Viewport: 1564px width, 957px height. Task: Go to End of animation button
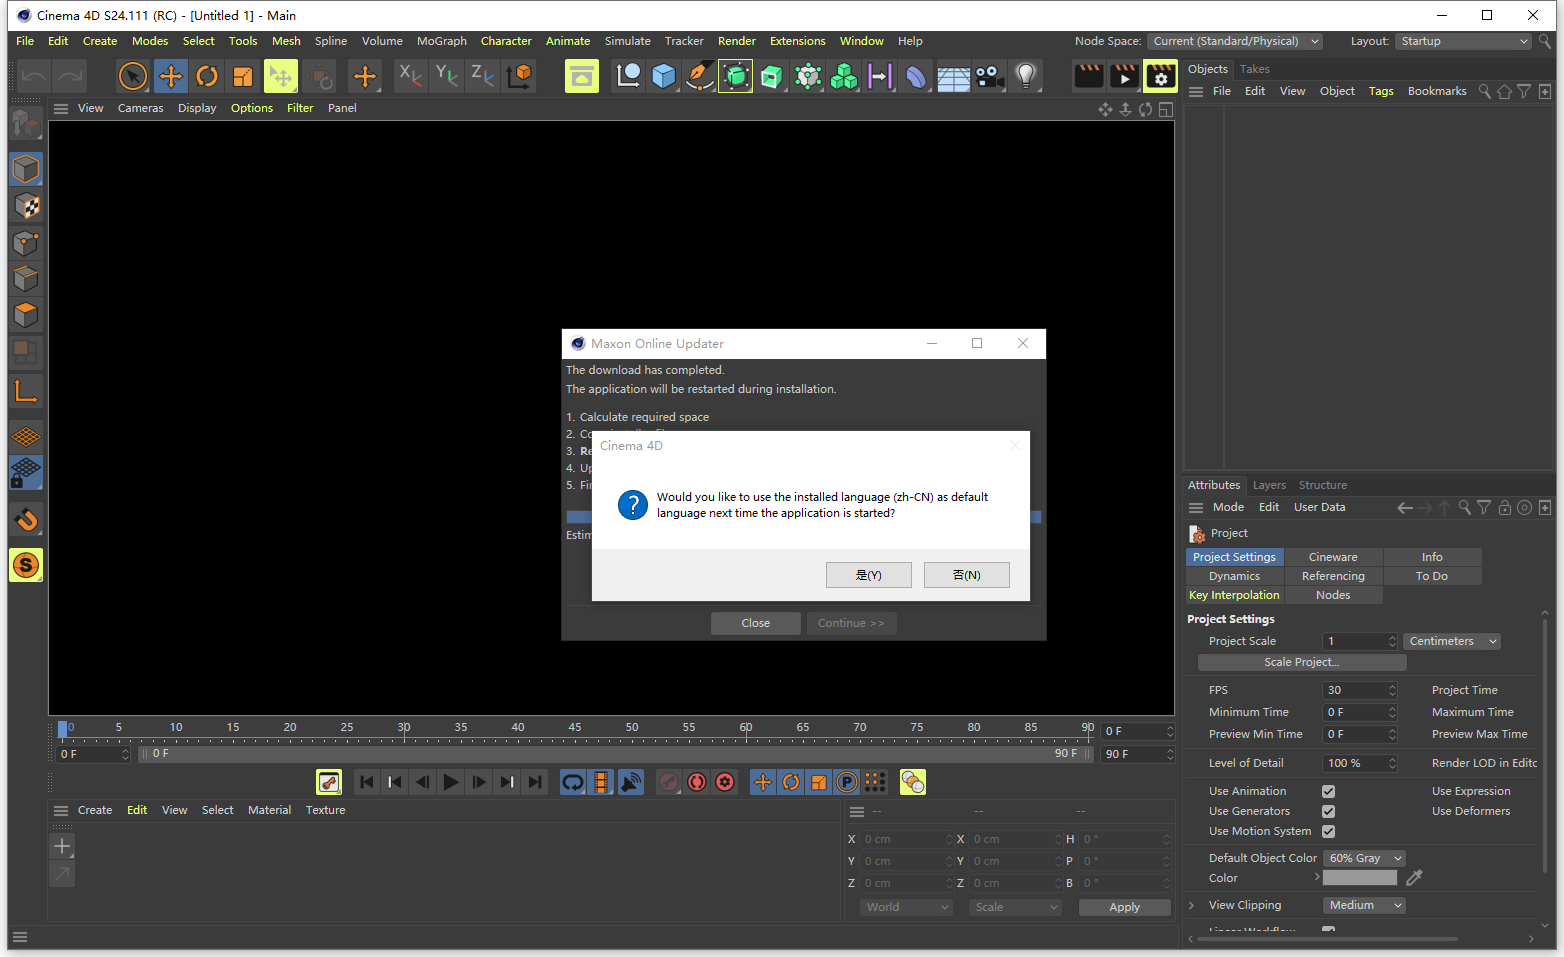[535, 782]
